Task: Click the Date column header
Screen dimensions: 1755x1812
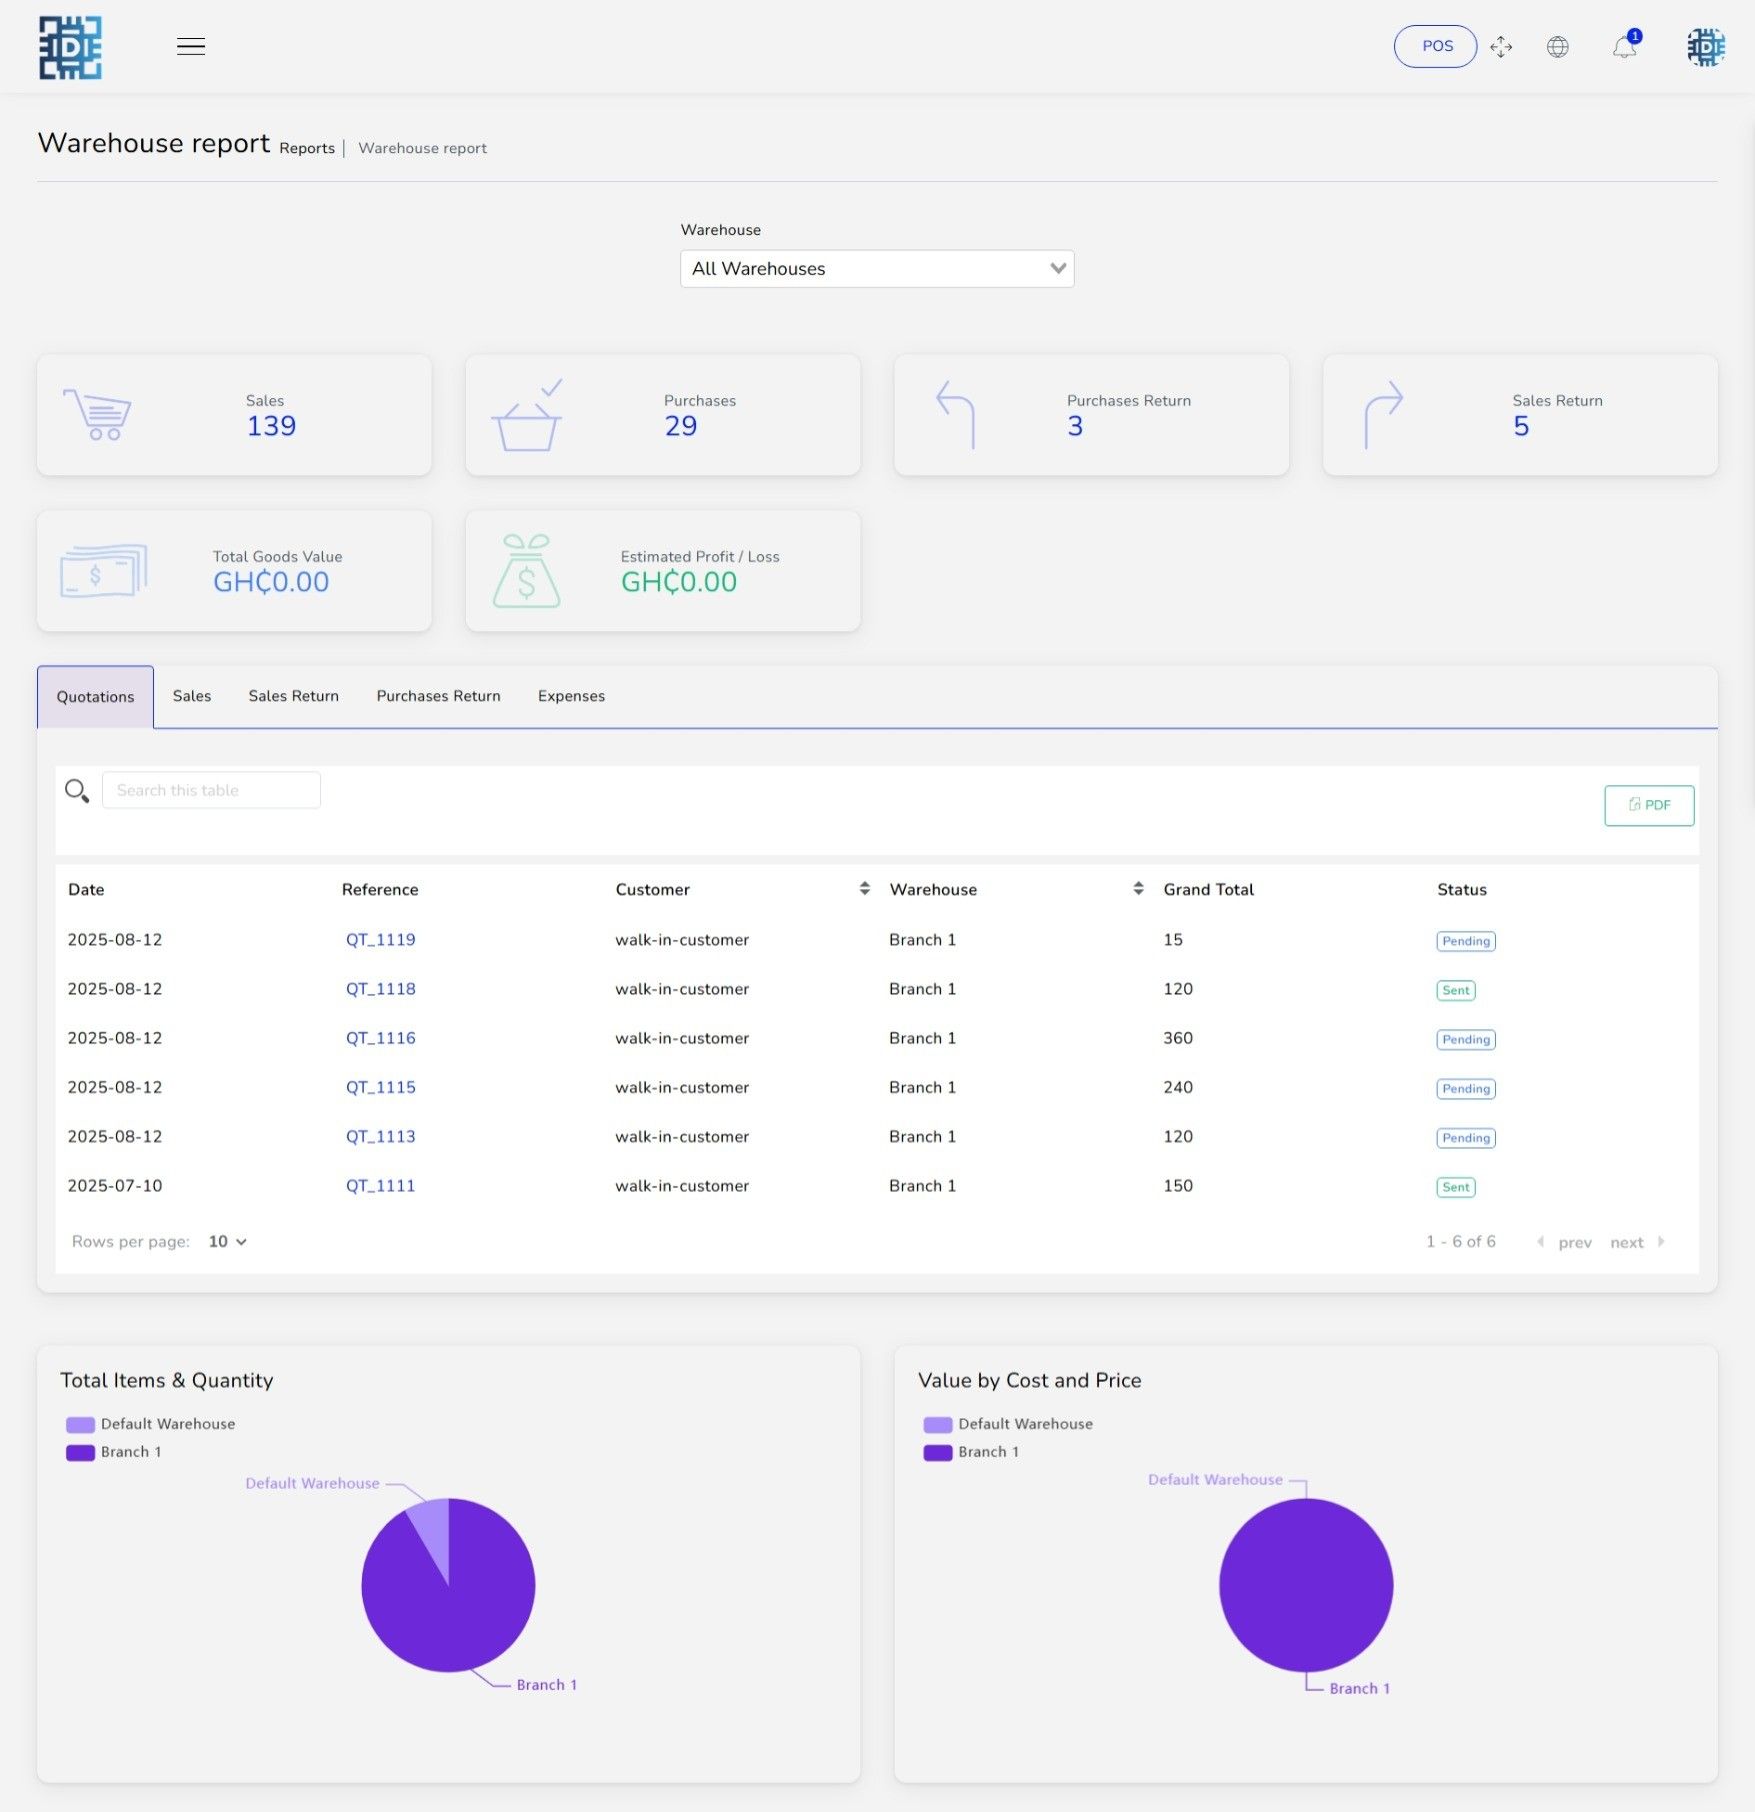Action: tap(86, 889)
